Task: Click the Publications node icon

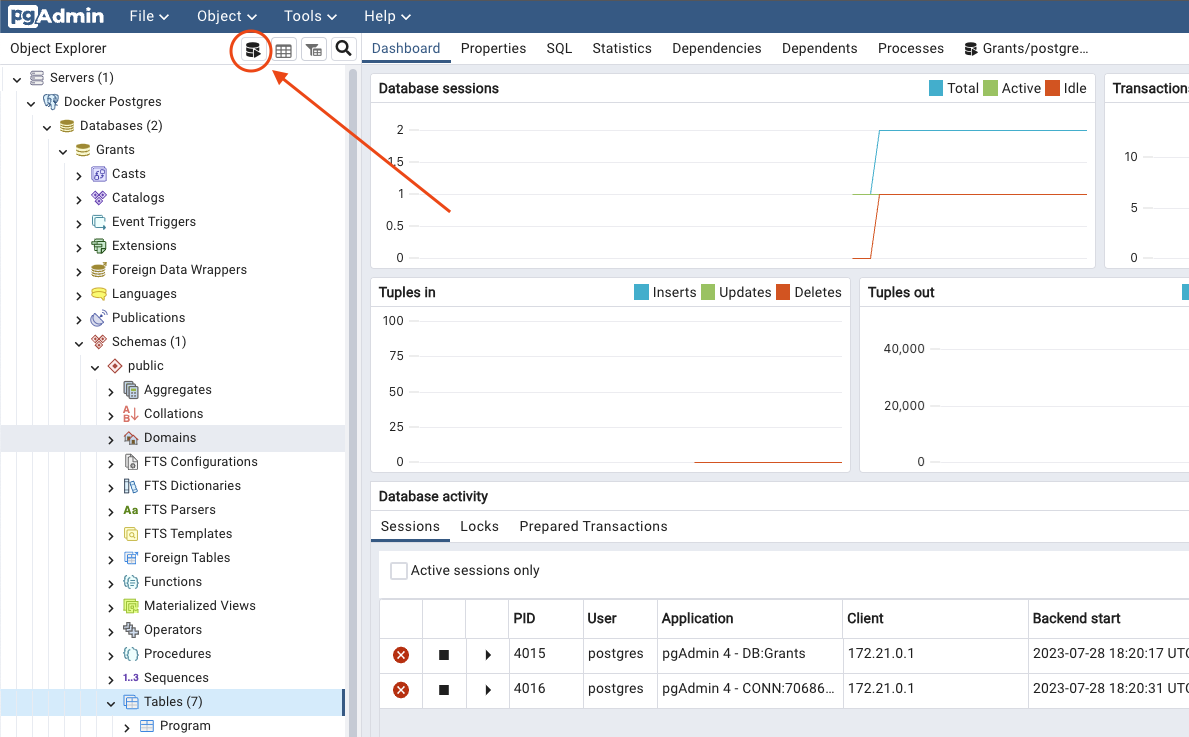Action: (x=99, y=318)
